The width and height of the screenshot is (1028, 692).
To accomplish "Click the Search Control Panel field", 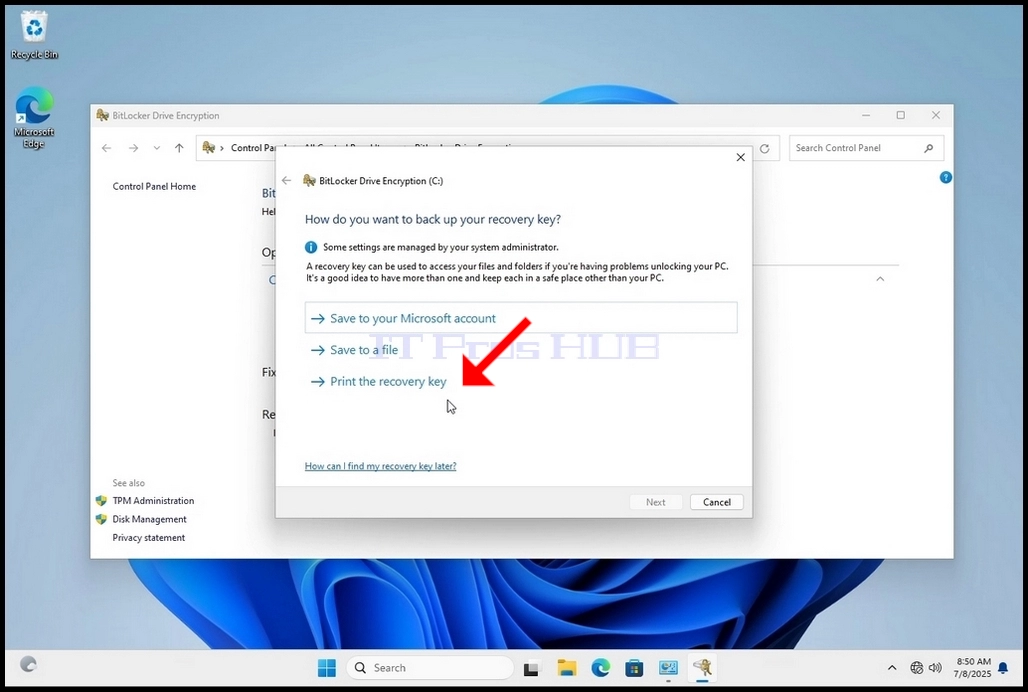I will coord(866,148).
